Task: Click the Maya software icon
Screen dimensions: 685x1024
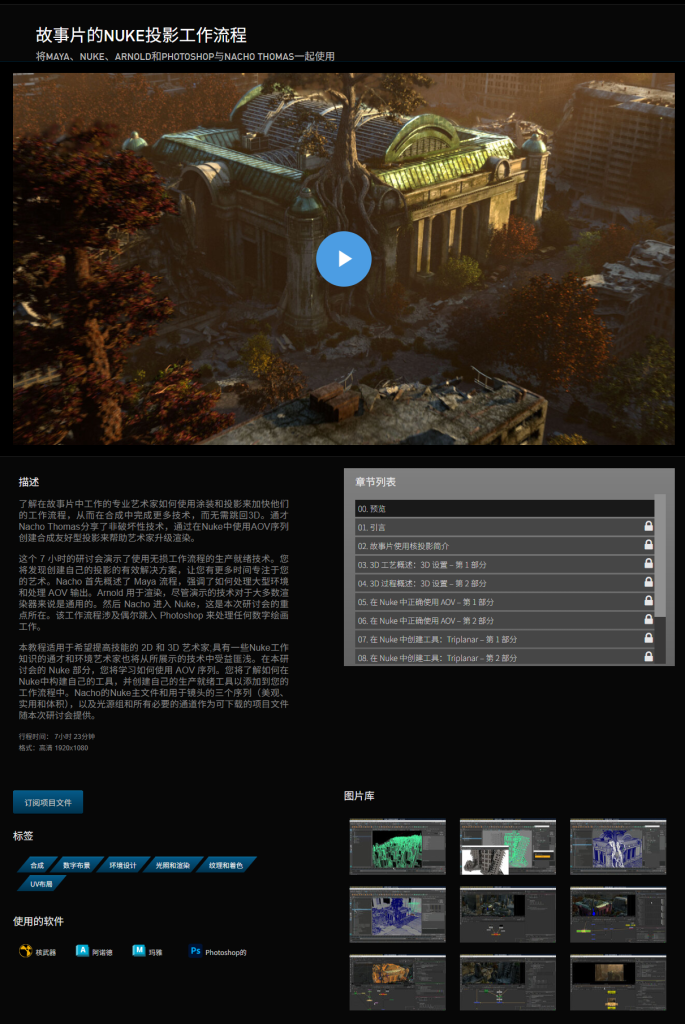Action: 139,952
